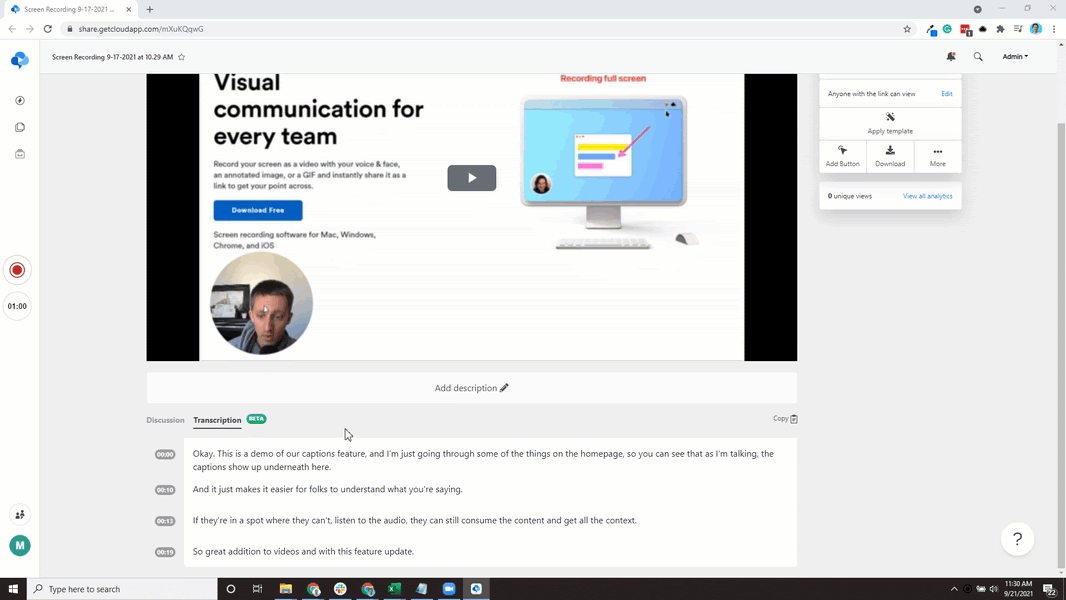Copy the transcription text
Screen dimensions: 1066x600
(785, 419)
